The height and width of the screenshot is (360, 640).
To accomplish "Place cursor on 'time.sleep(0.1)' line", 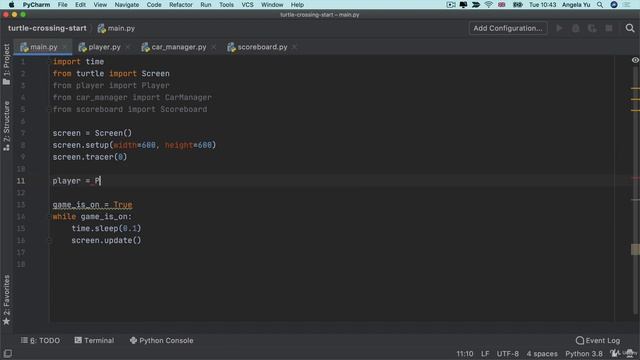I will [106, 229].
